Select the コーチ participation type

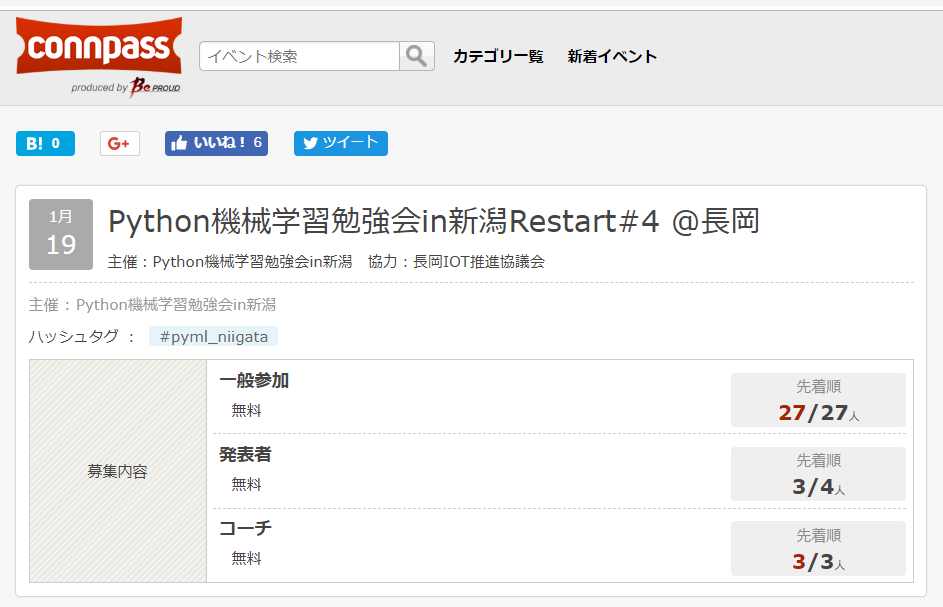245,528
